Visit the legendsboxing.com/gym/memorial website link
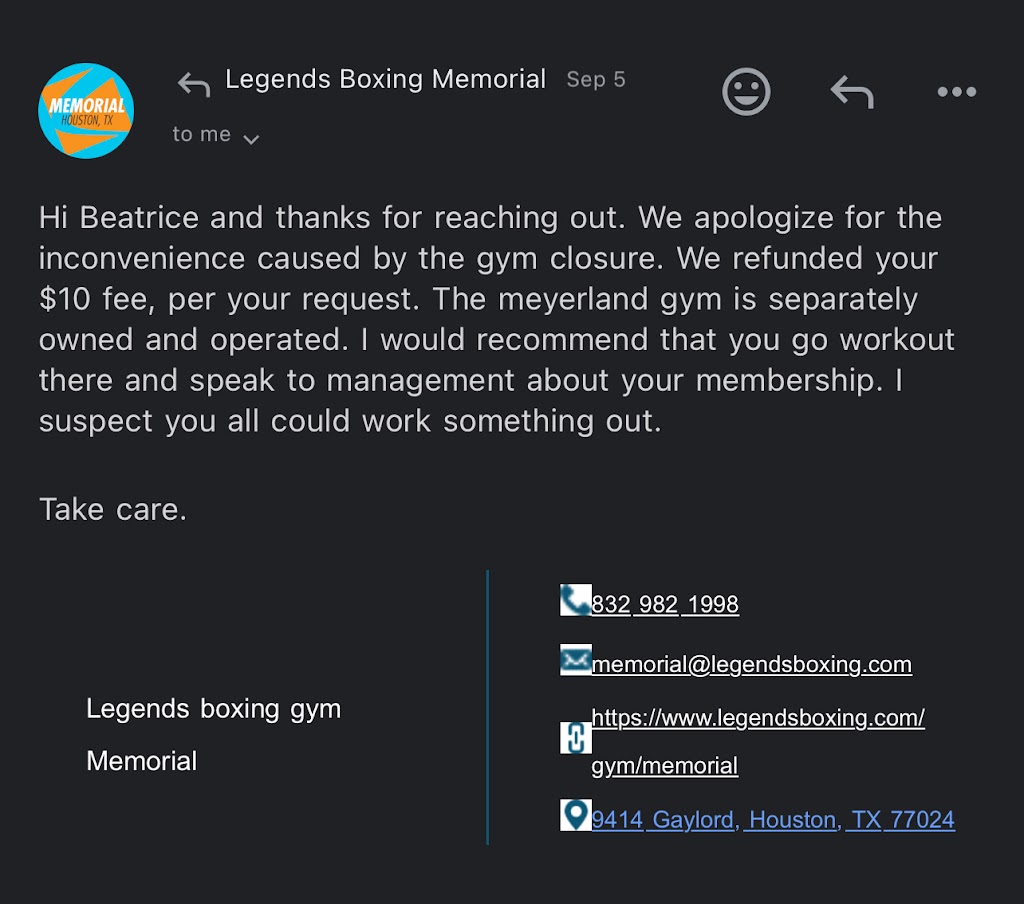Image resolution: width=1024 pixels, height=904 pixels. tap(757, 719)
